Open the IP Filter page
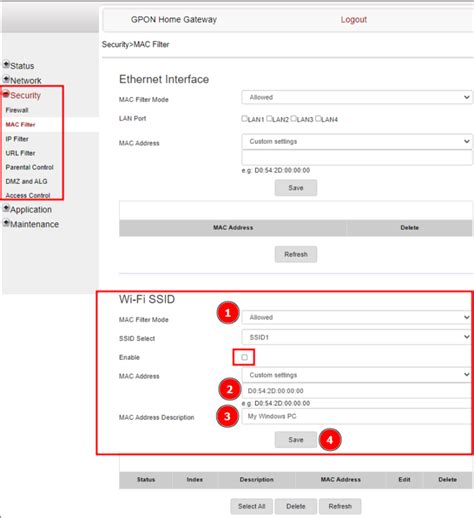 tap(17, 139)
